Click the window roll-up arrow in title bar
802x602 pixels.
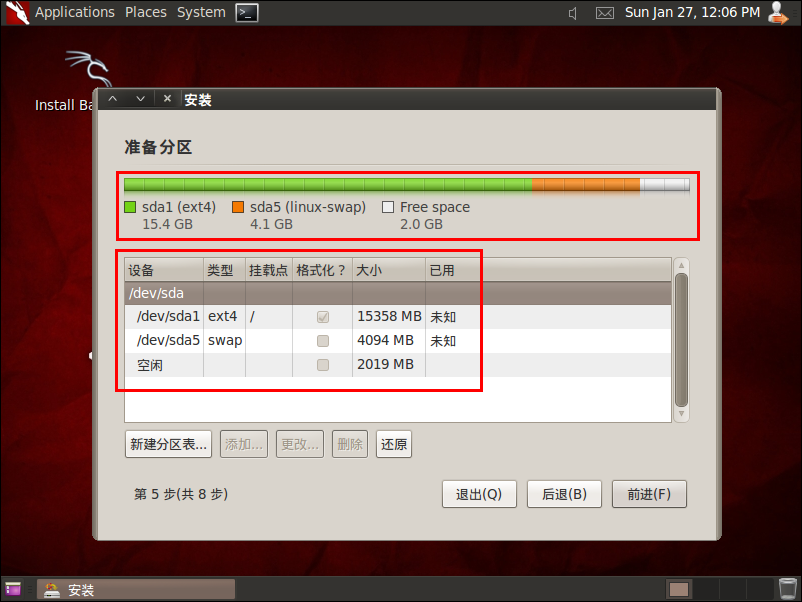click(x=113, y=99)
